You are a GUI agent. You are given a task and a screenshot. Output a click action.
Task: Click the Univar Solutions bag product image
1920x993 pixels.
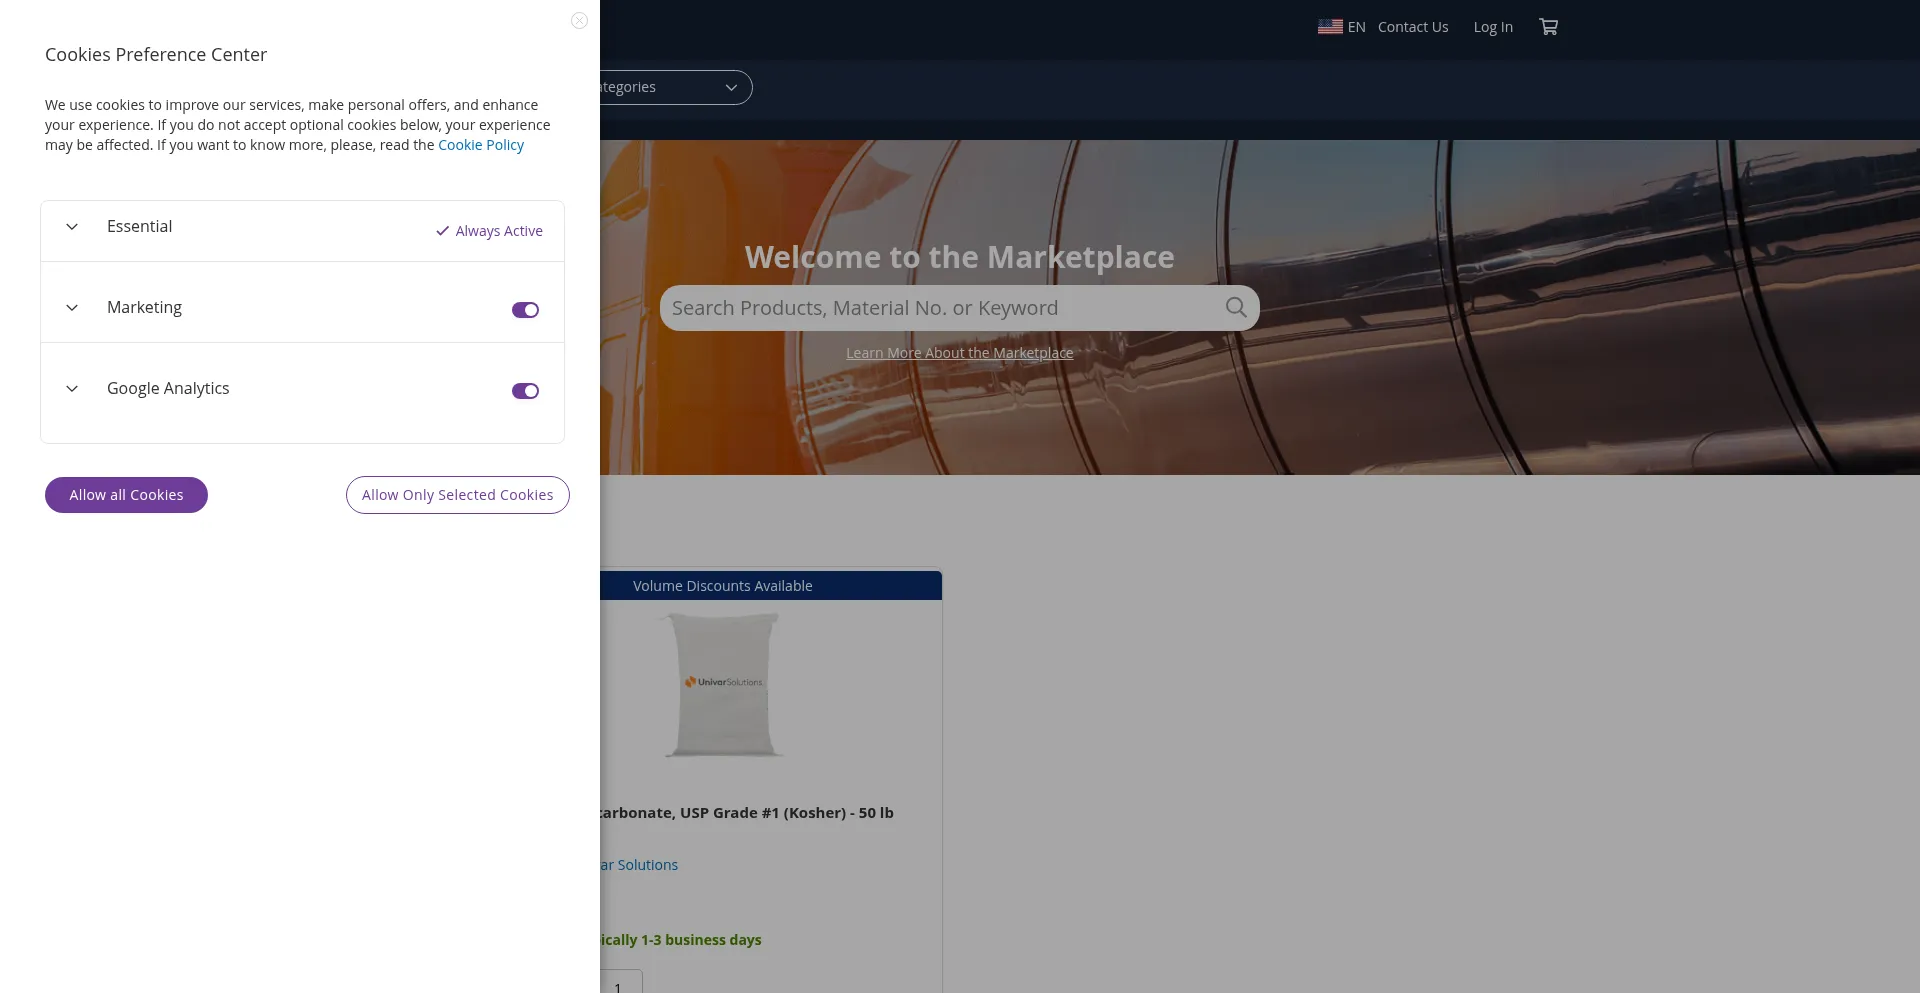(723, 684)
